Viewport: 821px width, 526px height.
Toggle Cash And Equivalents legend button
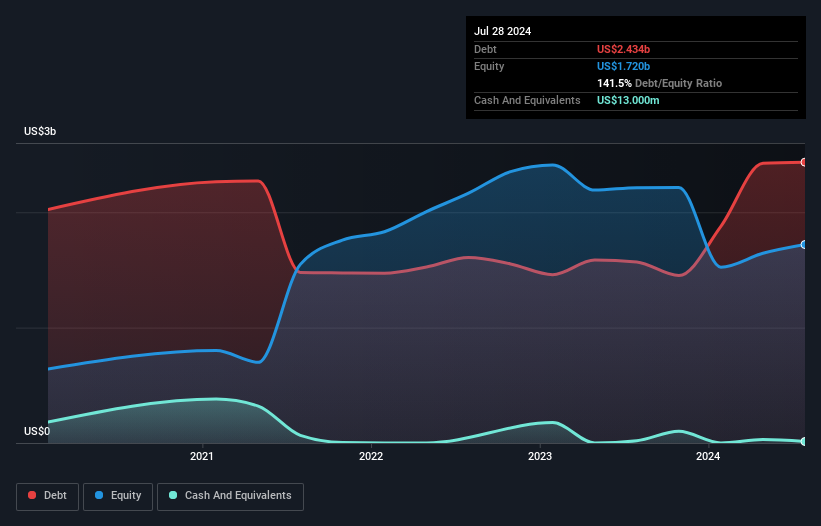pos(230,496)
